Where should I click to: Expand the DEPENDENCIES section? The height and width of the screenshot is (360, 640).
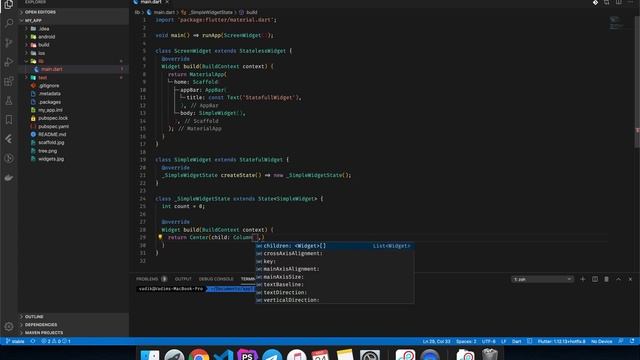tap(73, 324)
